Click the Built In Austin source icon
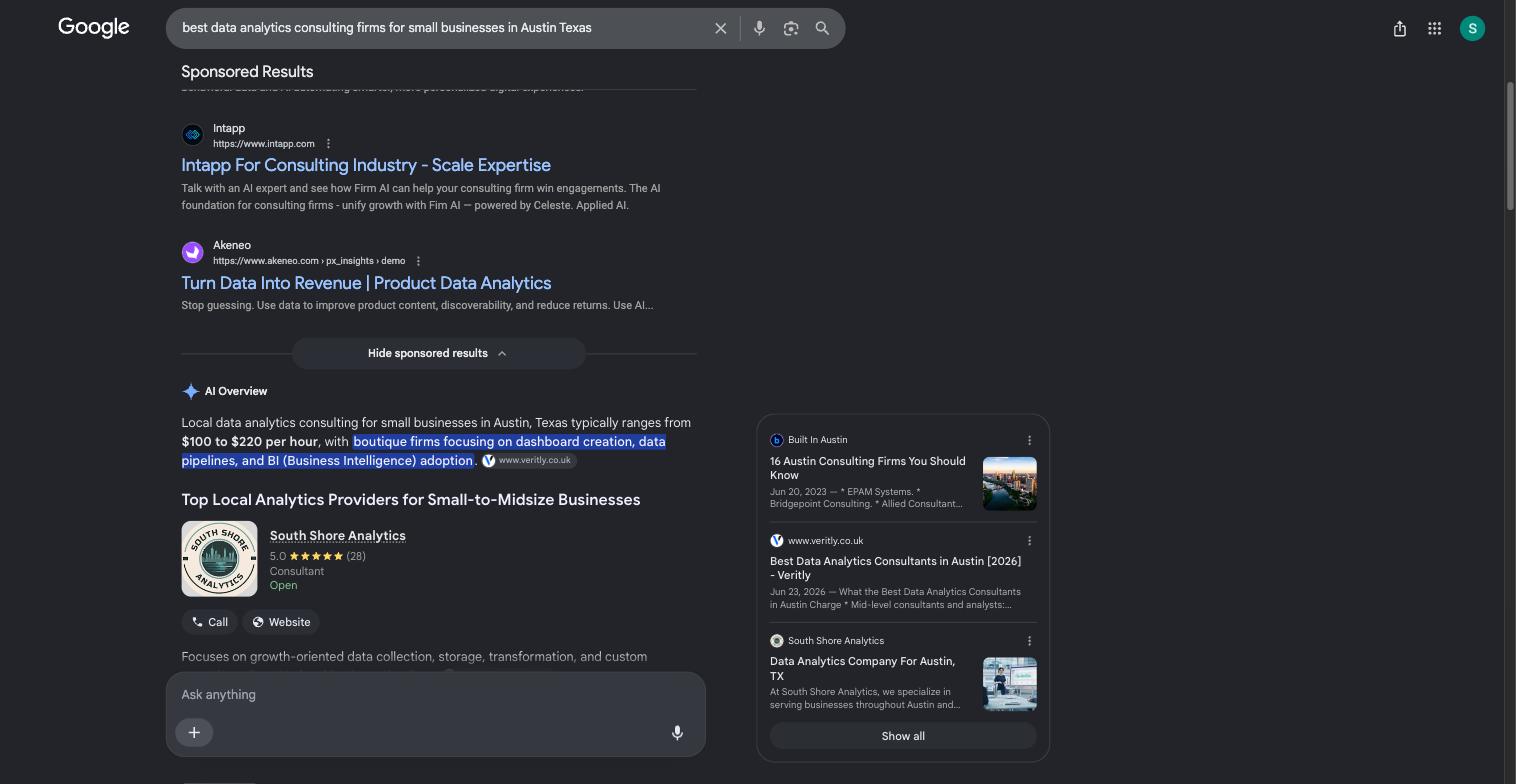 (x=776, y=440)
